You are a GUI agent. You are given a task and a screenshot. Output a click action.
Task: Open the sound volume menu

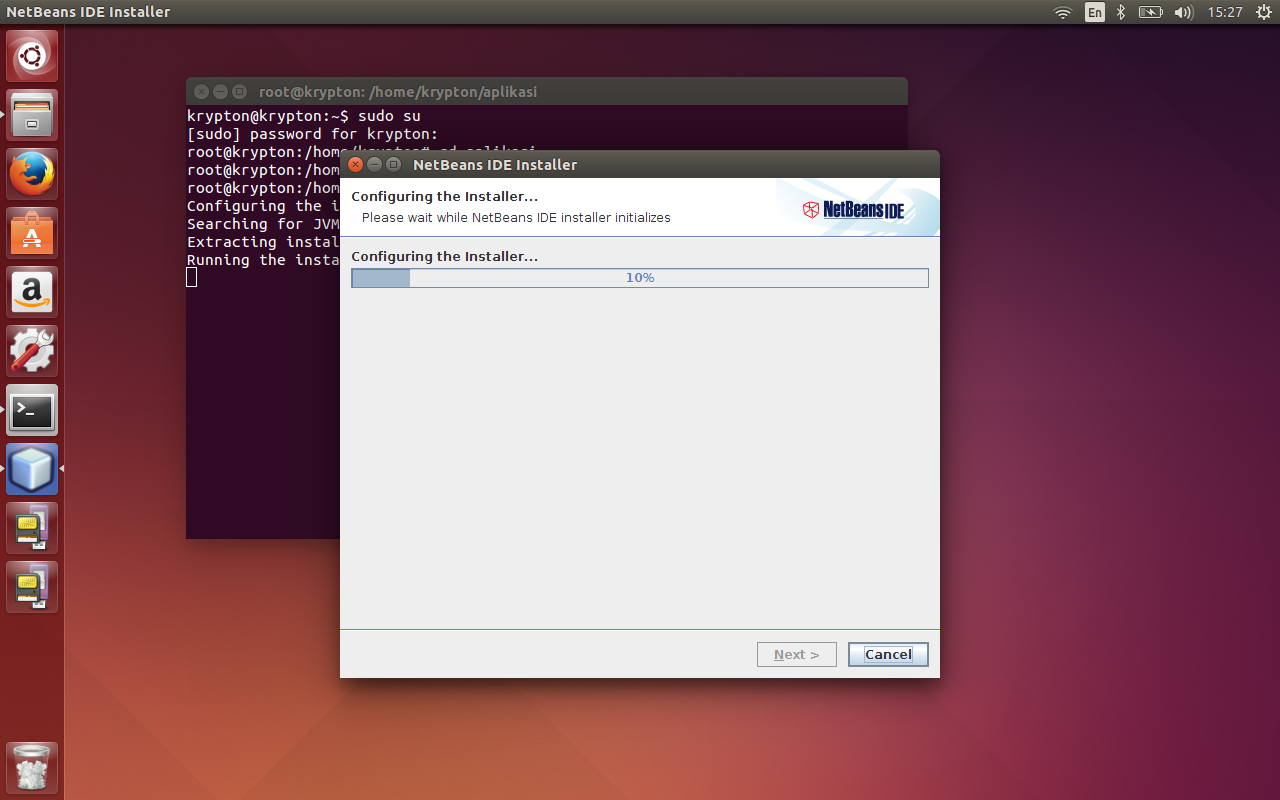tap(1183, 13)
